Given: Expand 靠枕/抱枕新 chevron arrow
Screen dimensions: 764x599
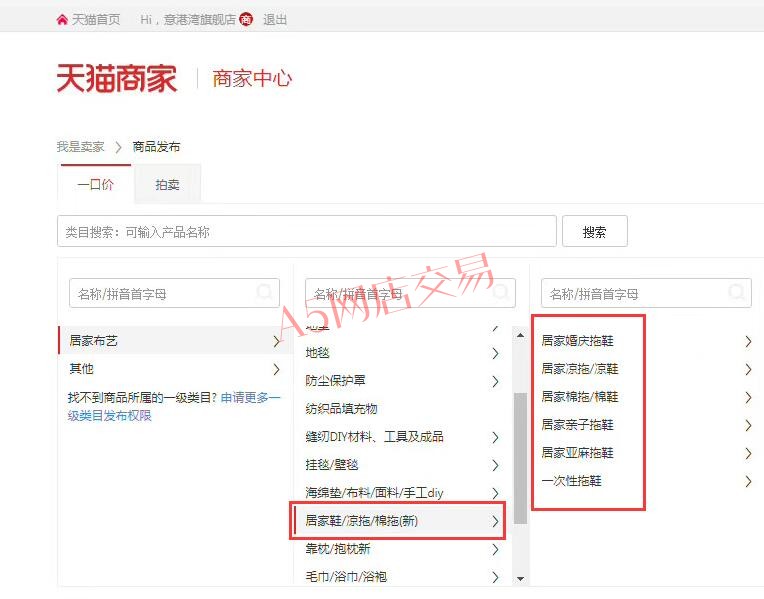Looking at the screenshot, I should [495, 550].
